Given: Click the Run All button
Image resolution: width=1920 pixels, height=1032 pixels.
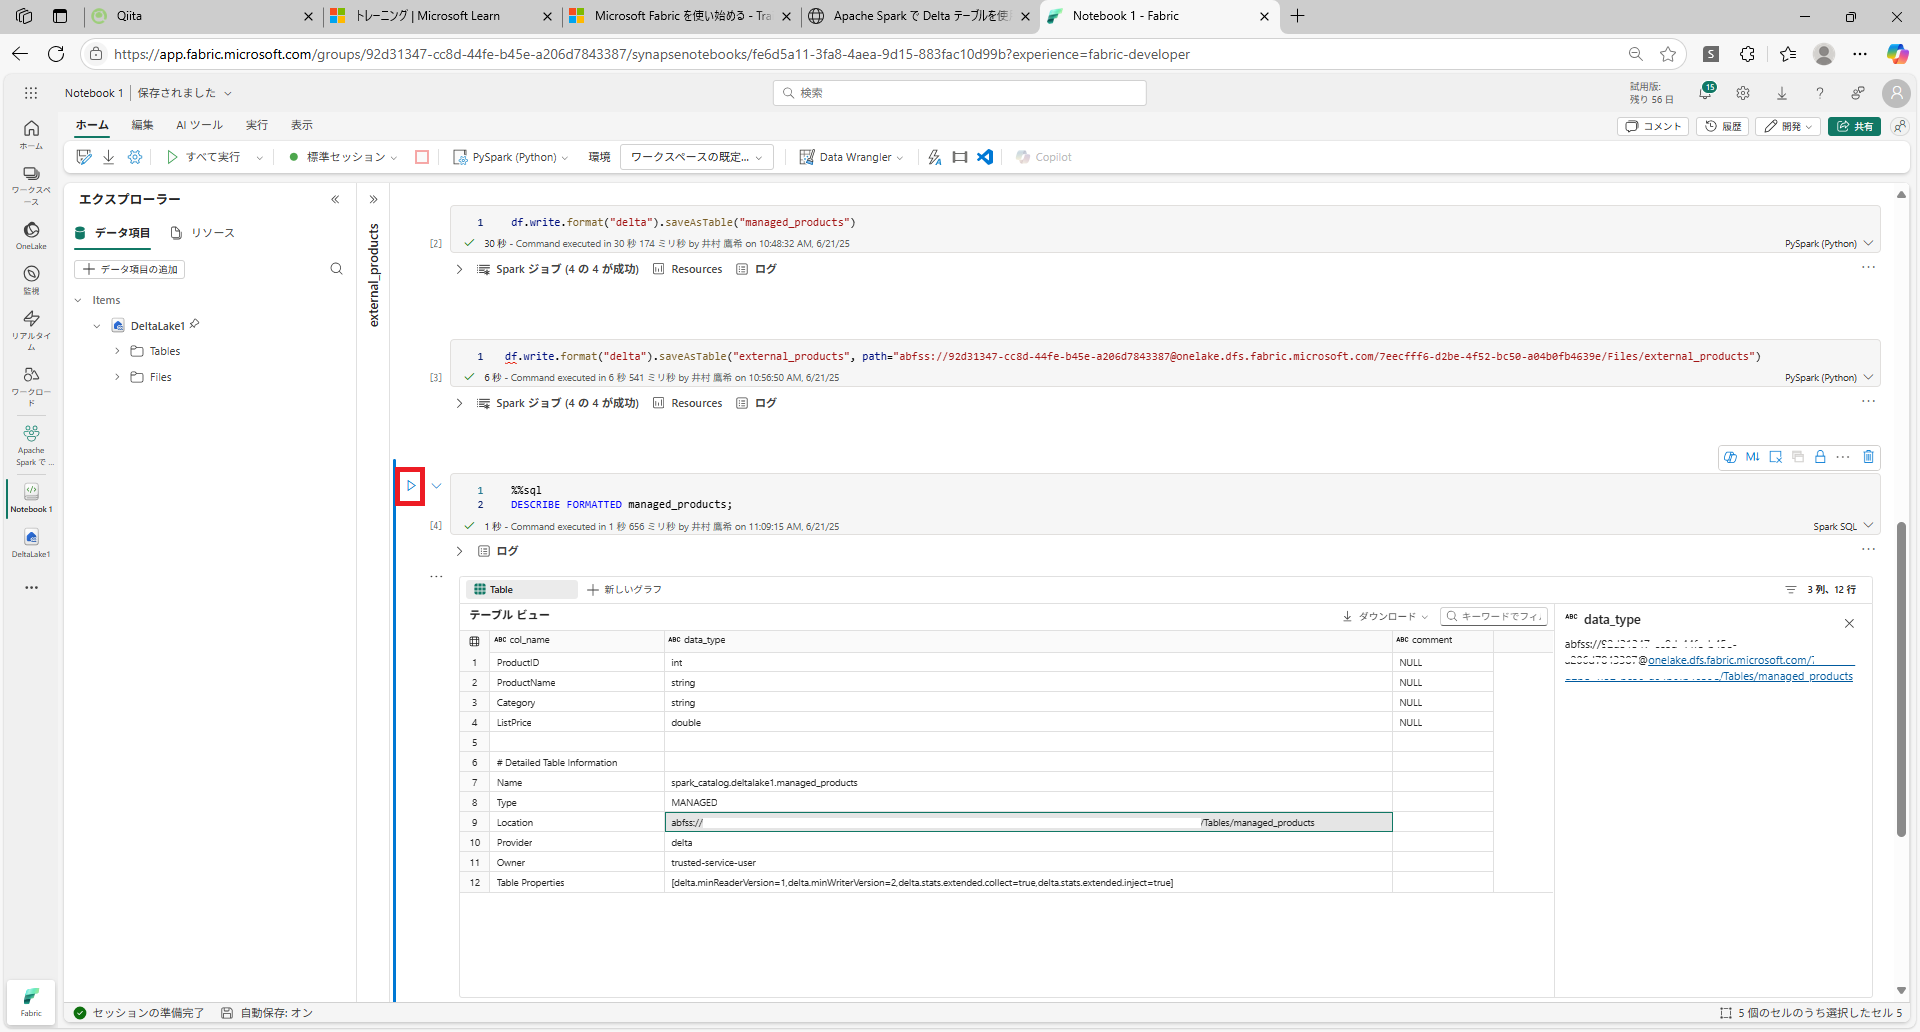Looking at the screenshot, I should click(x=204, y=157).
